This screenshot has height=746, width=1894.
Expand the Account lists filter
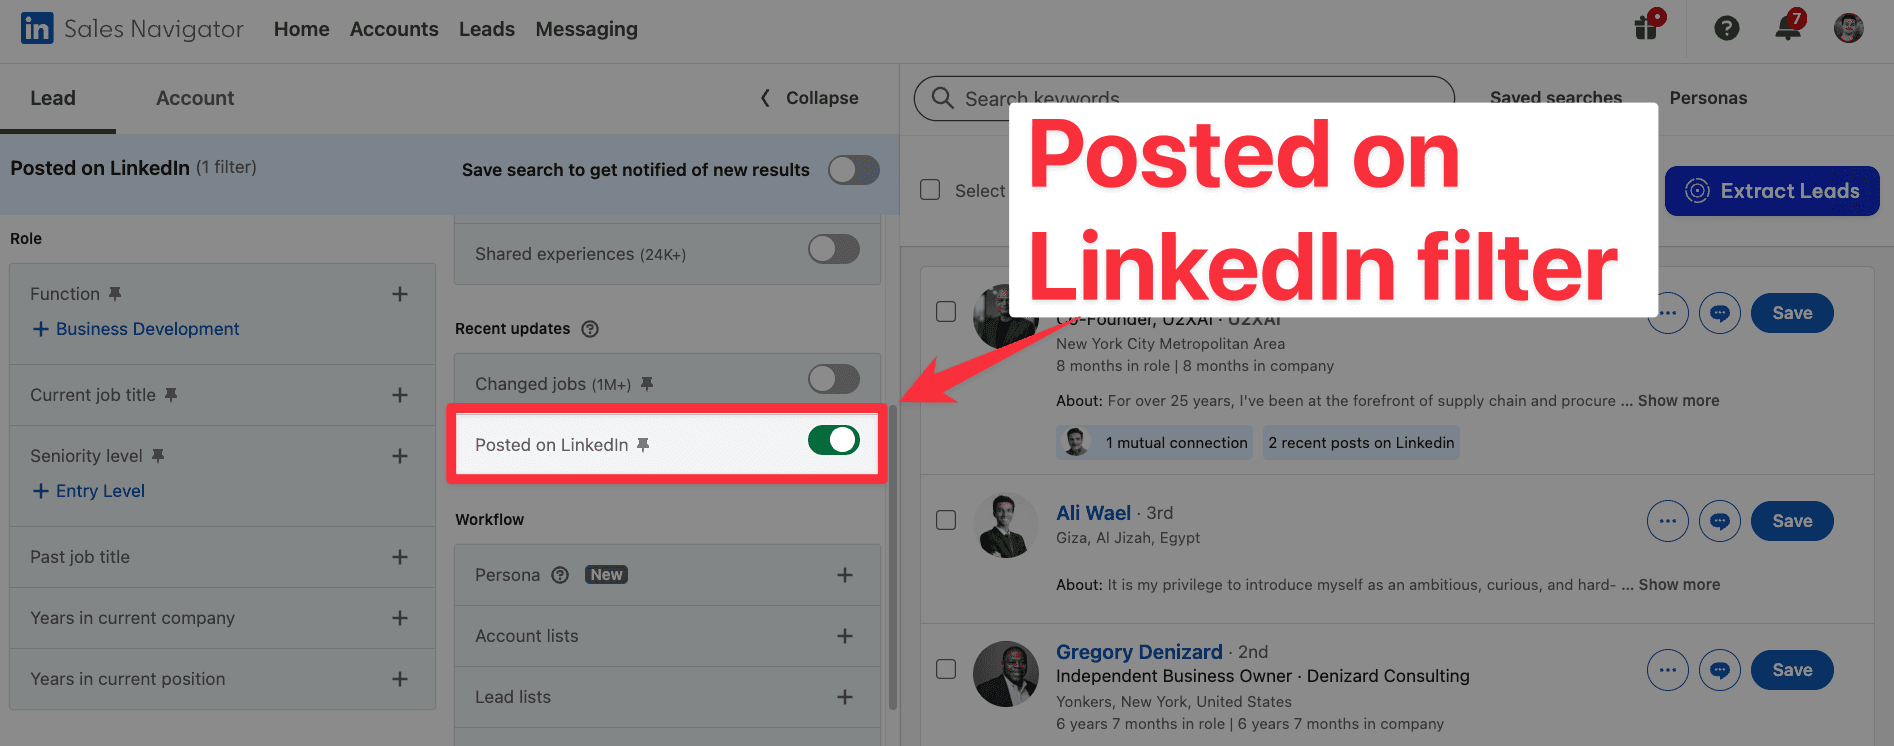(845, 636)
